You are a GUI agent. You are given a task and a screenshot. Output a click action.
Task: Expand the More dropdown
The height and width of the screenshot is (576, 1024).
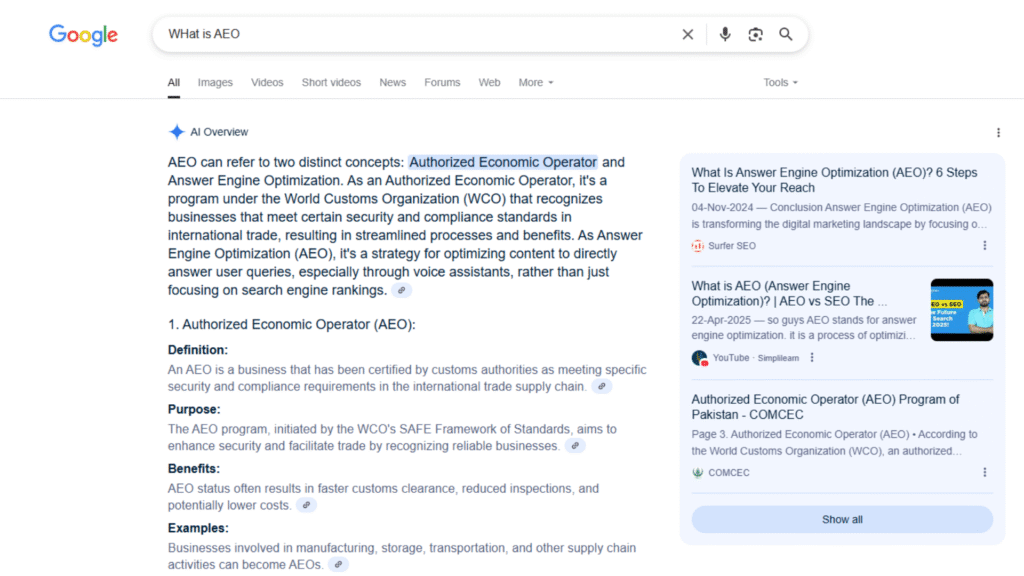(536, 83)
